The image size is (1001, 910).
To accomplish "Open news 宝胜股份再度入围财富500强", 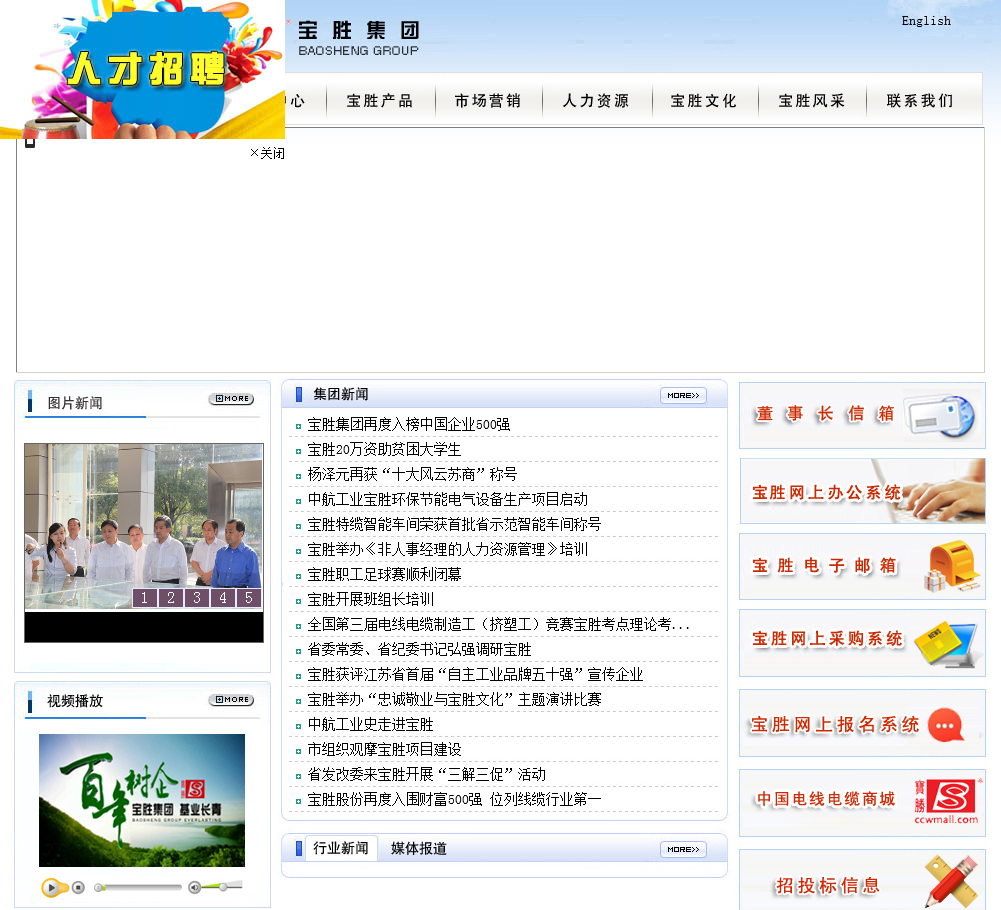I will pyautogui.click(x=455, y=800).
